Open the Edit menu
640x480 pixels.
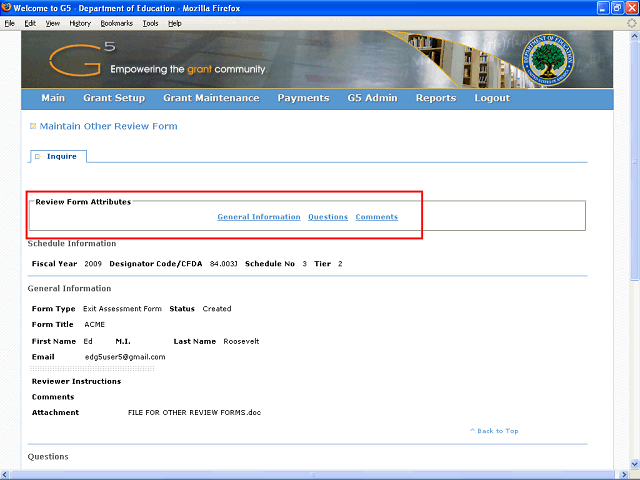(x=30, y=23)
